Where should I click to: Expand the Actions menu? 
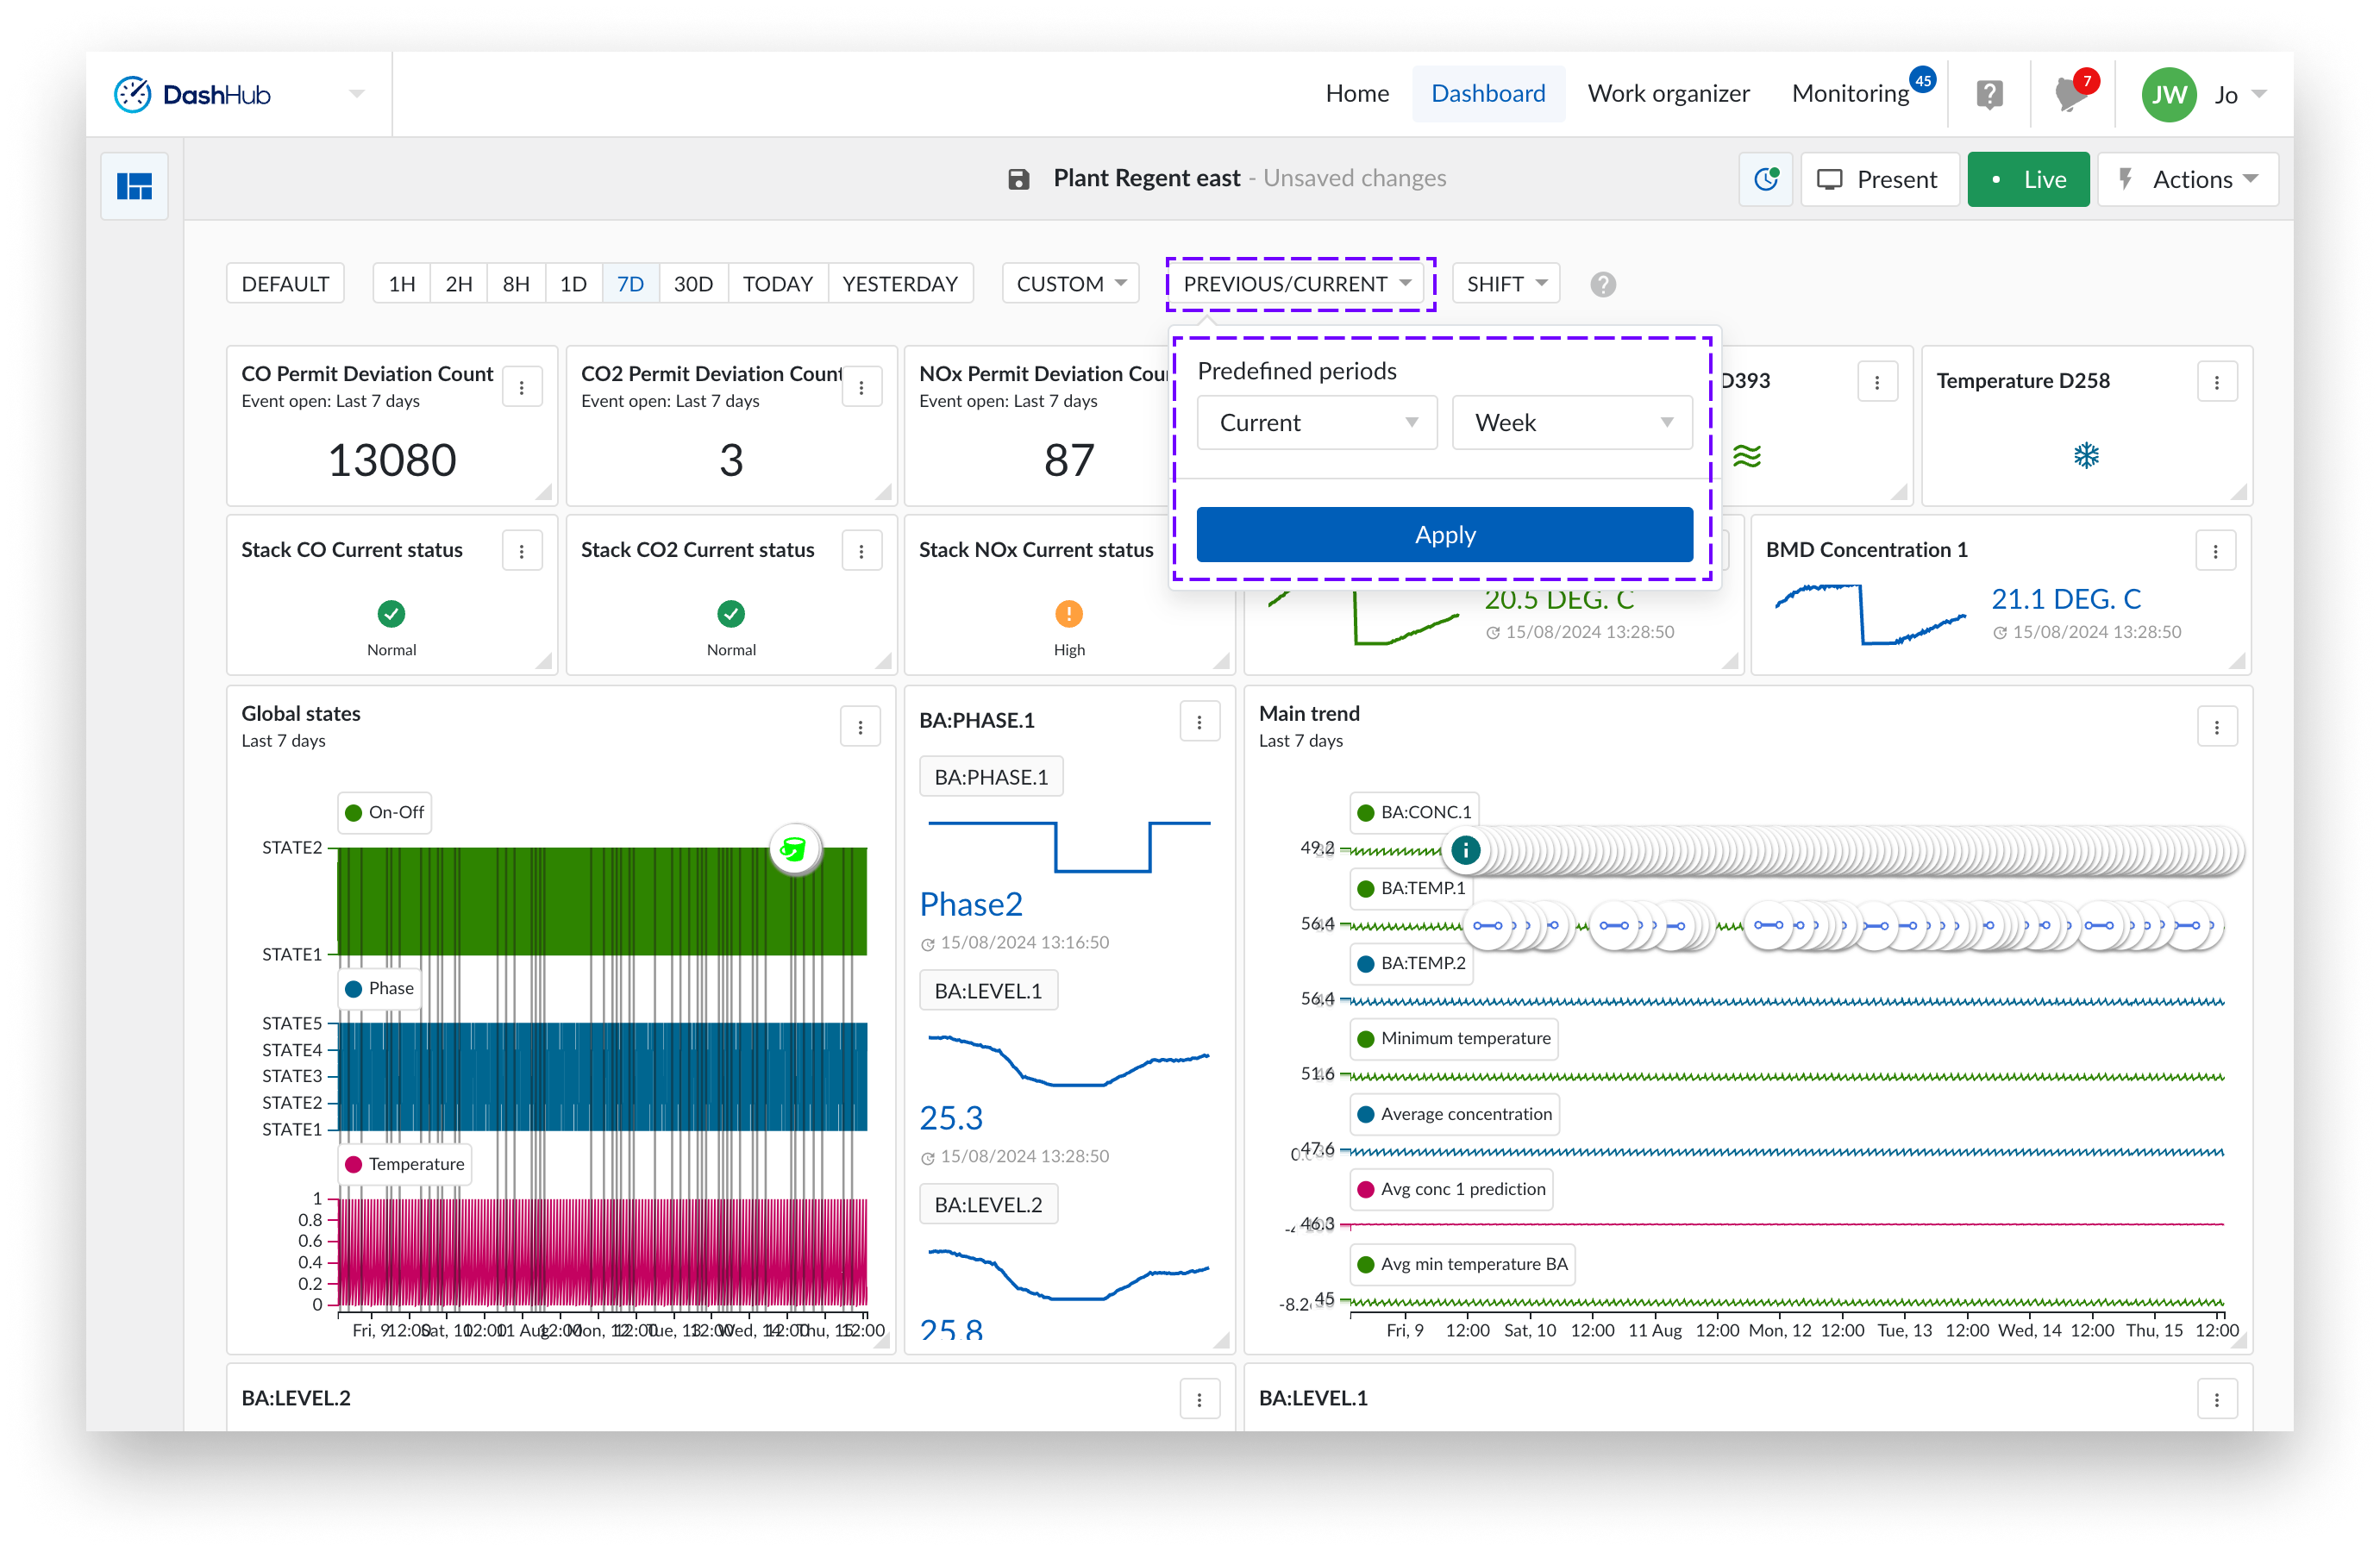tap(2188, 180)
